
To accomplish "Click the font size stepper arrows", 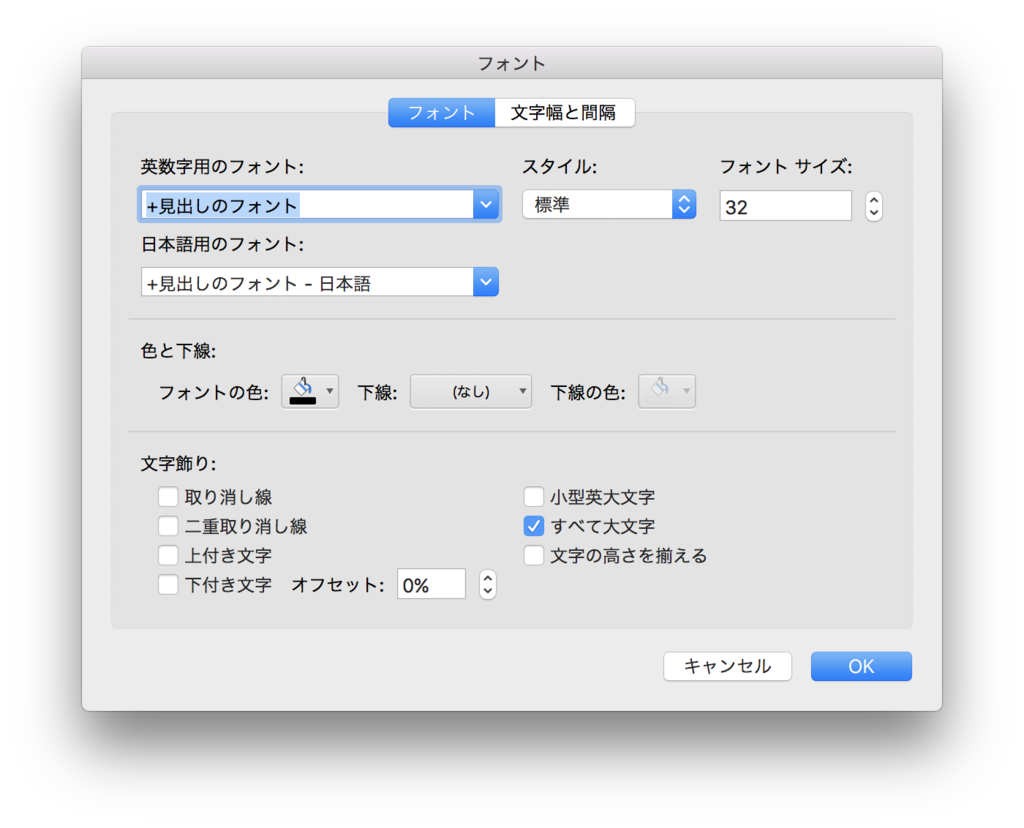I will [874, 206].
